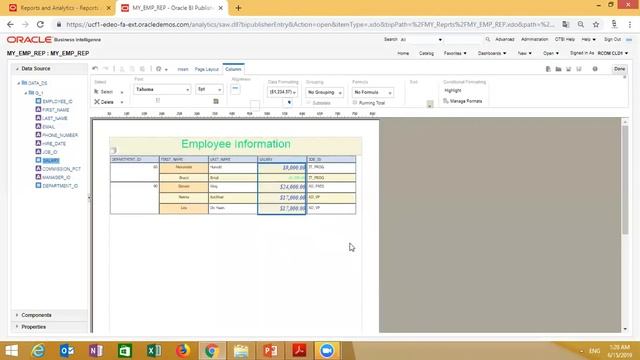Click the Redo icon in editor toolbar

tap(105, 69)
